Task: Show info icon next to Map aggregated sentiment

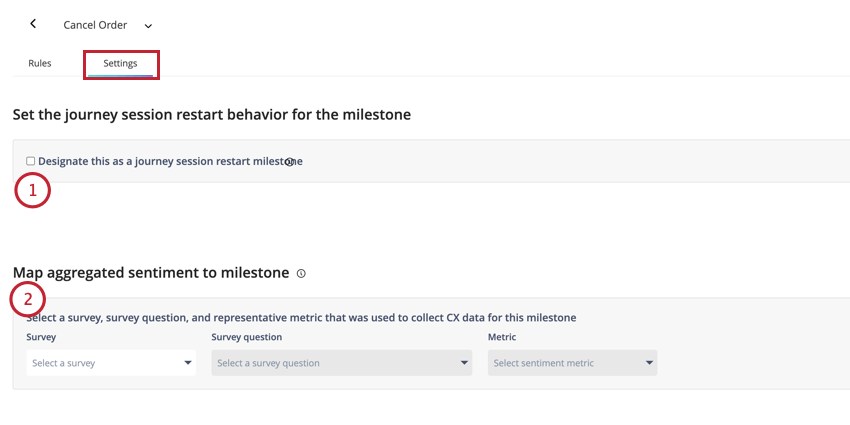Action: pos(301,274)
